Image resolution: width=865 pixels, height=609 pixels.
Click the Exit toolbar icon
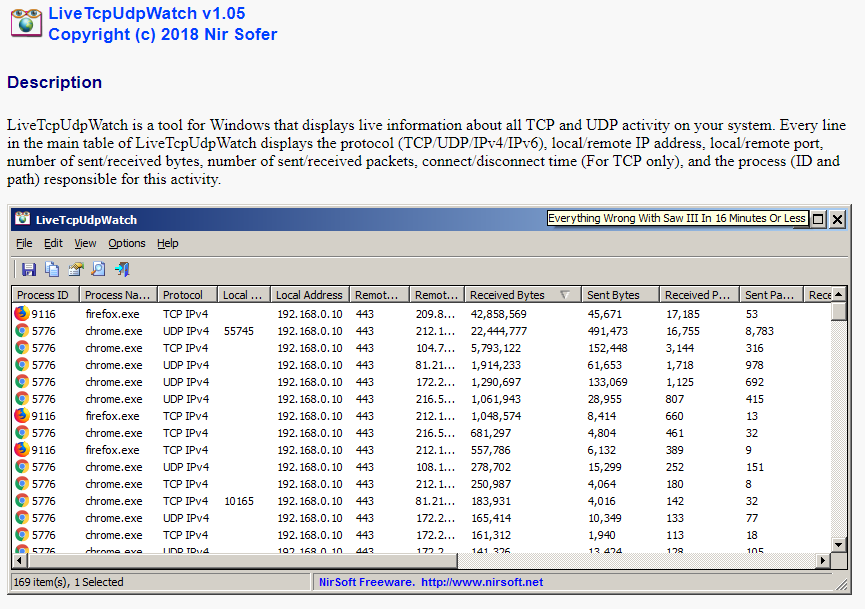(122, 269)
